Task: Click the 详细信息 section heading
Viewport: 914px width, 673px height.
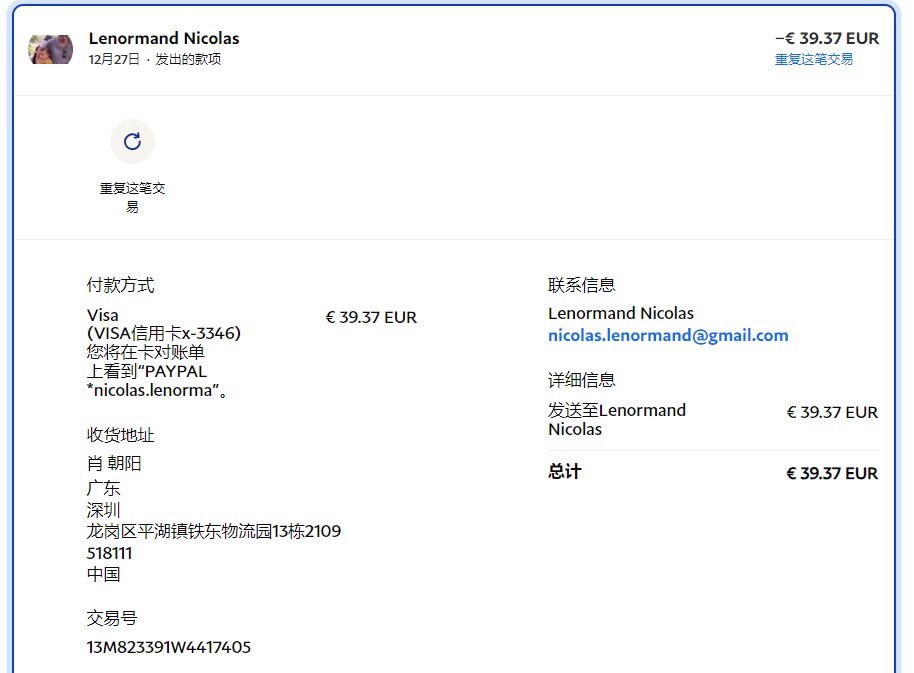Action: tap(581, 380)
